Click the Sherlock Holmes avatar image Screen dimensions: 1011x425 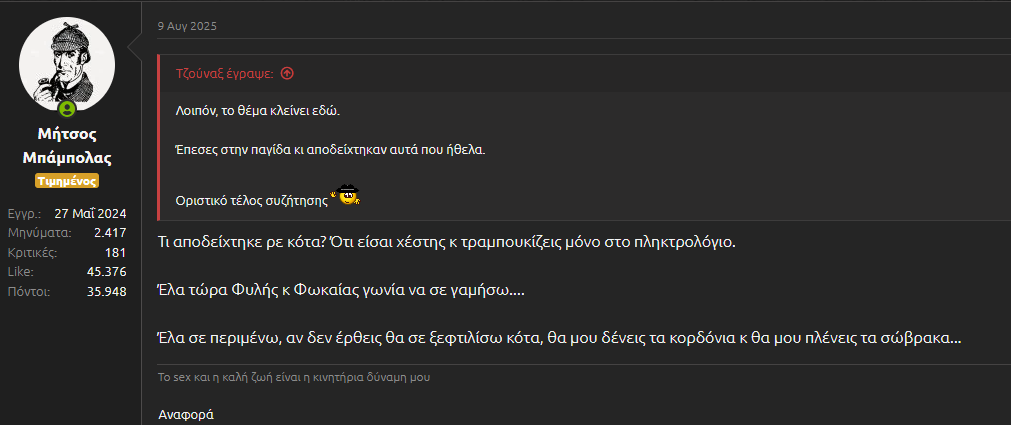coord(67,64)
